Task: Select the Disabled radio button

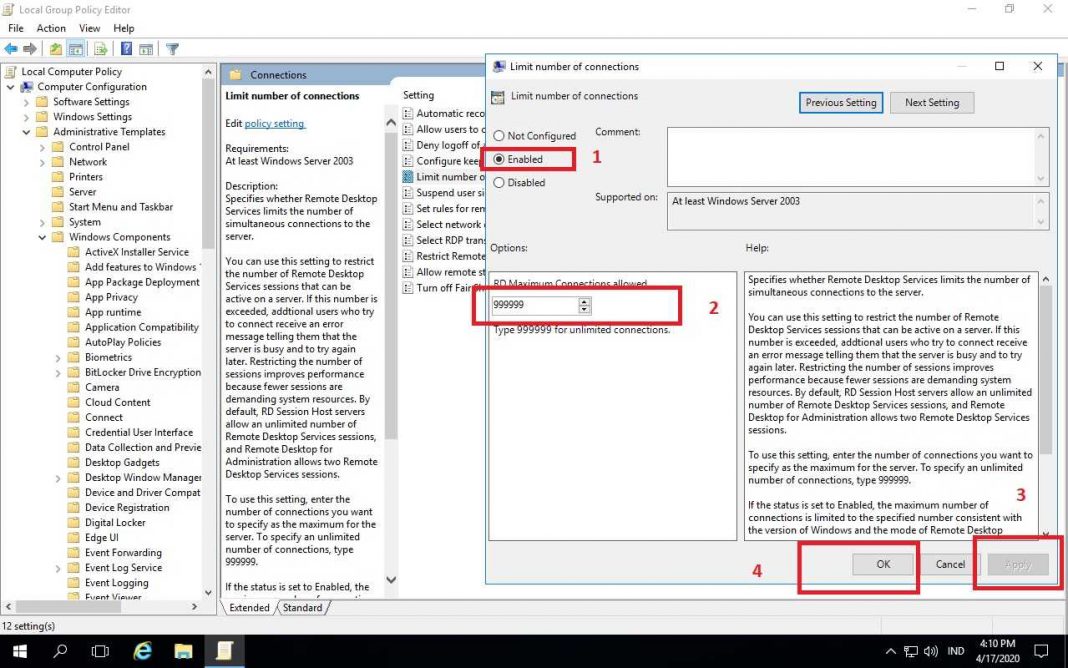Action: (499, 182)
